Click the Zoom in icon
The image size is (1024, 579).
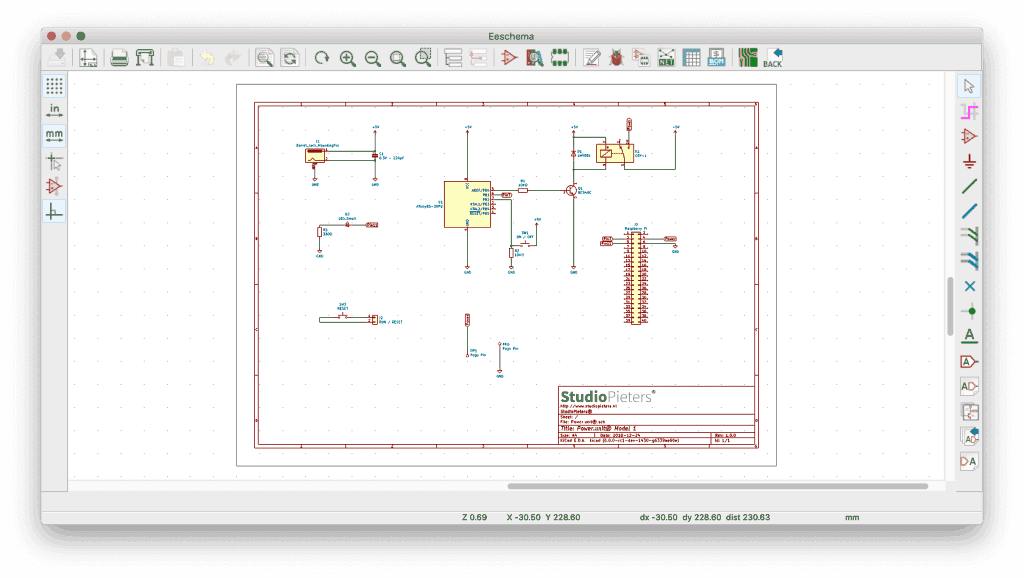pos(347,58)
